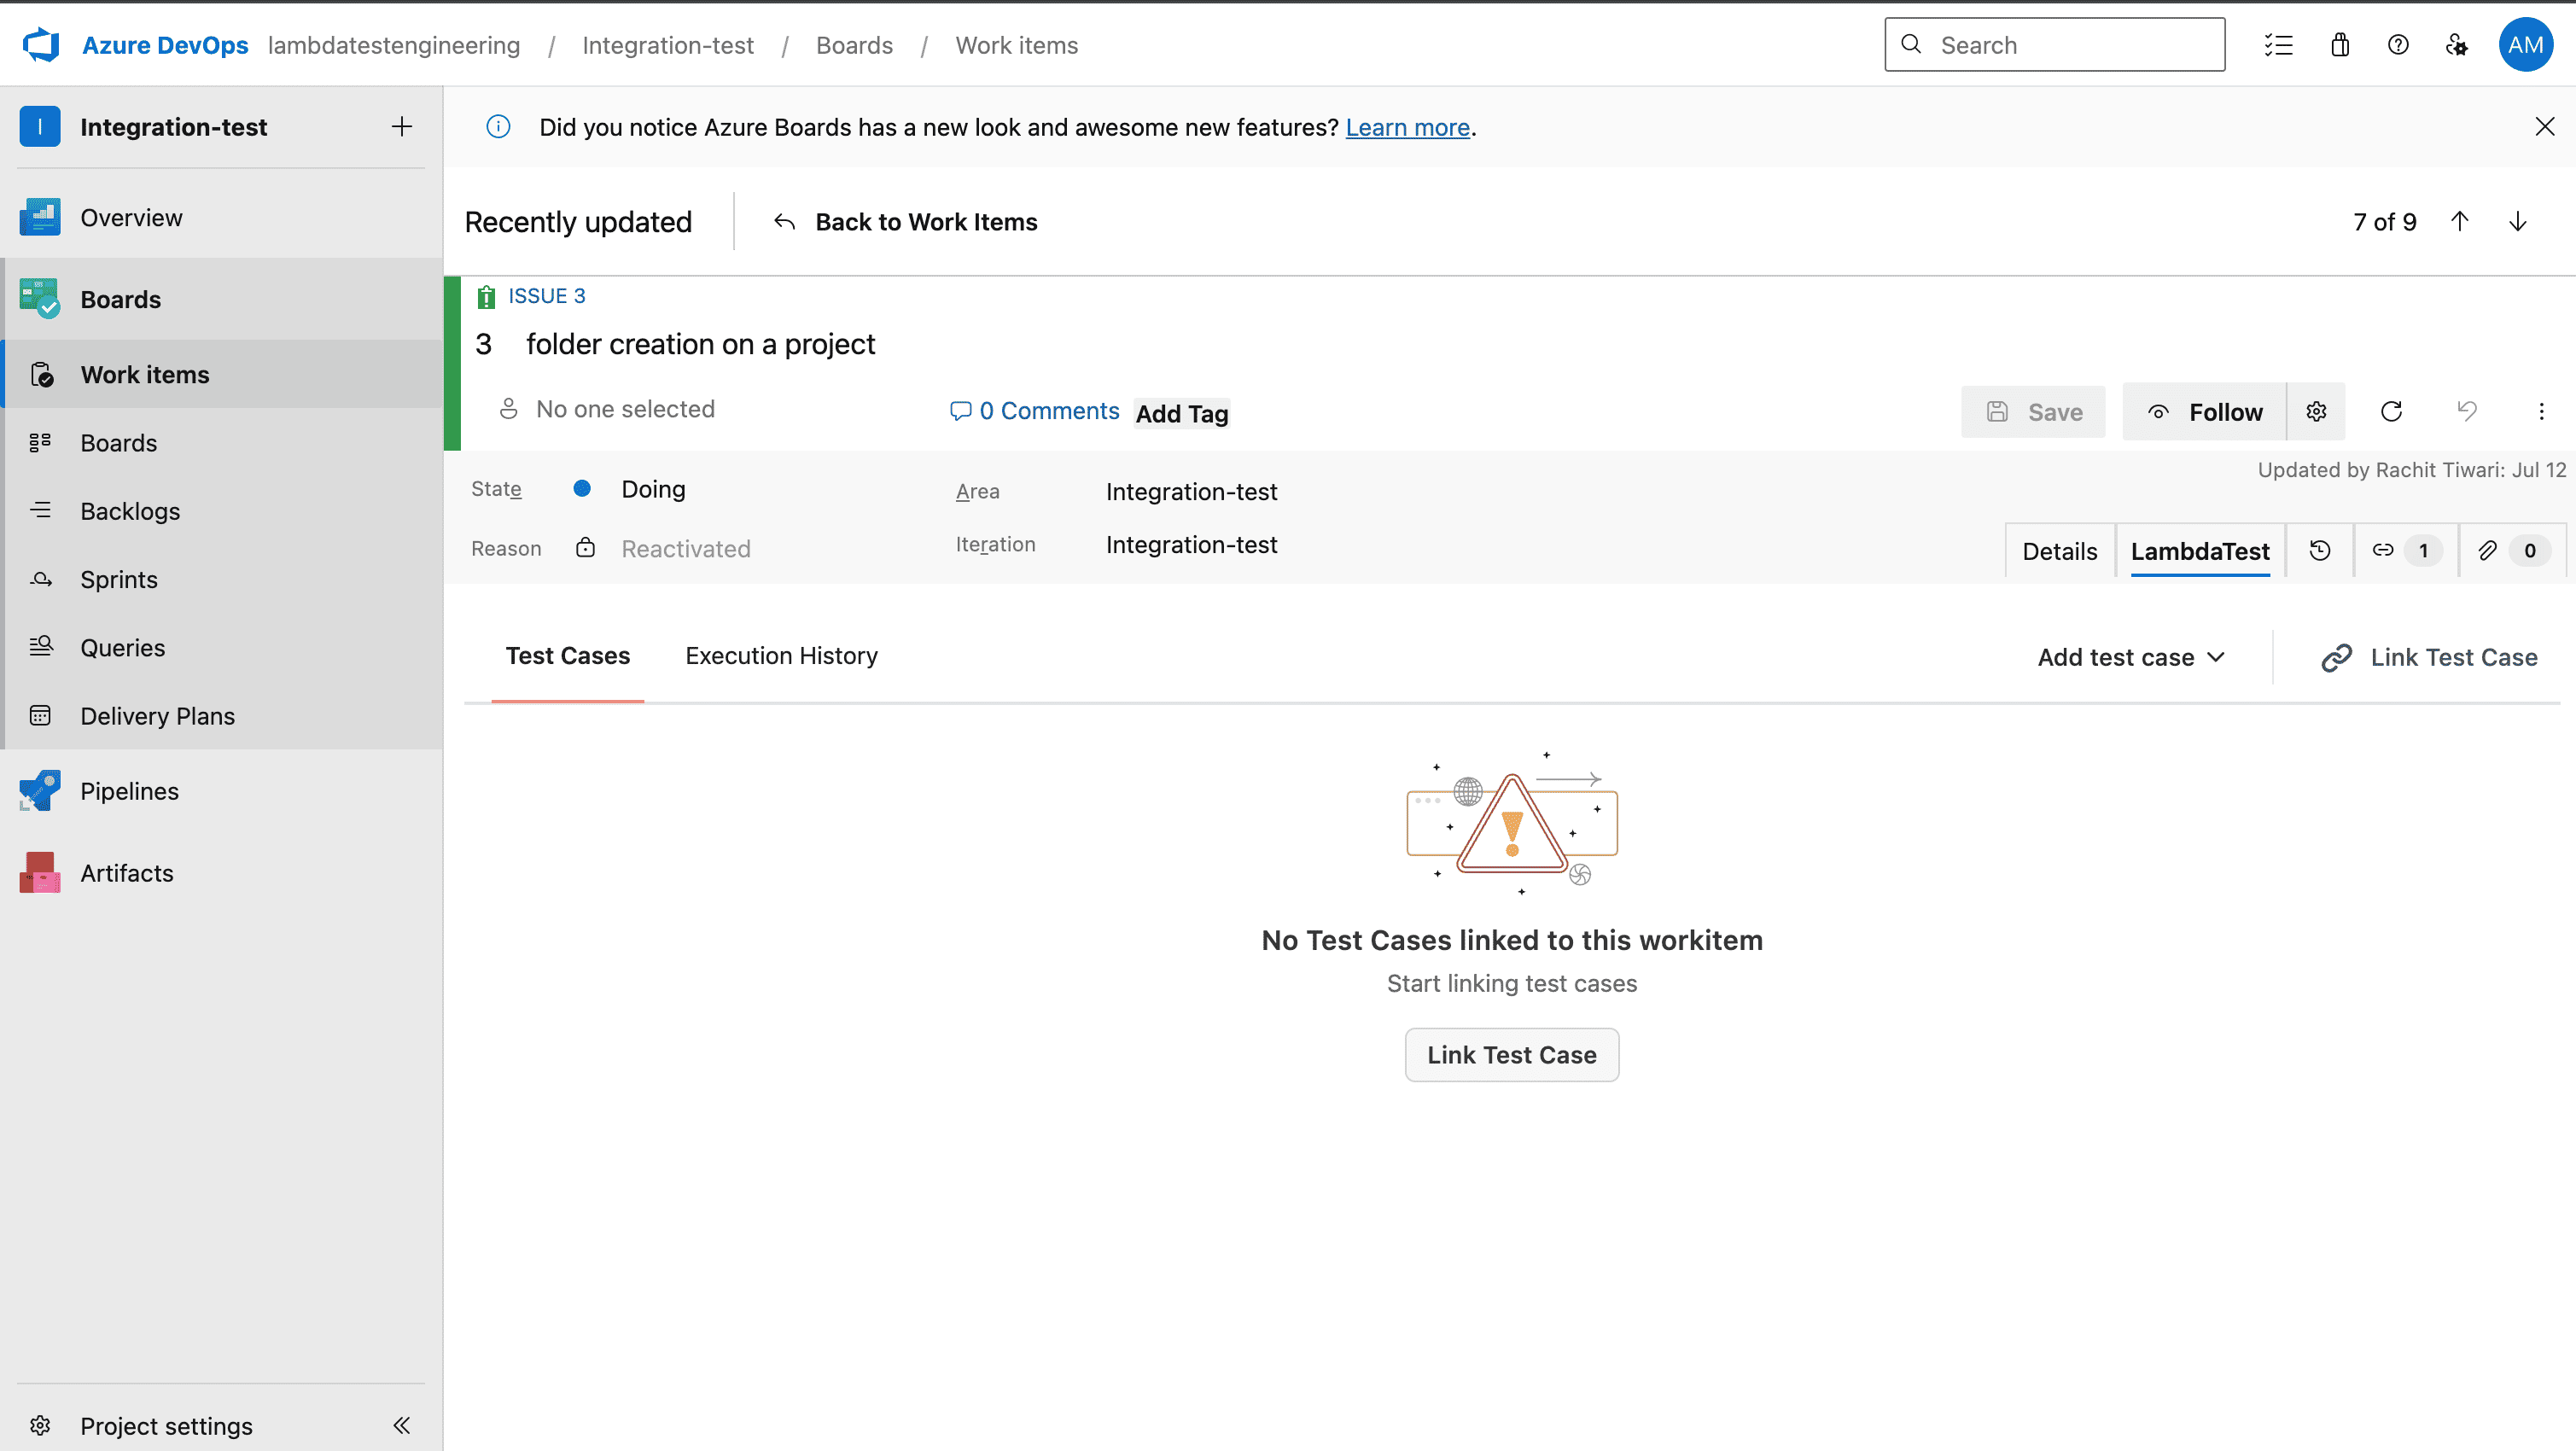
Task: Open the Pipelines section in the sidebar
Action: [128, 790]
